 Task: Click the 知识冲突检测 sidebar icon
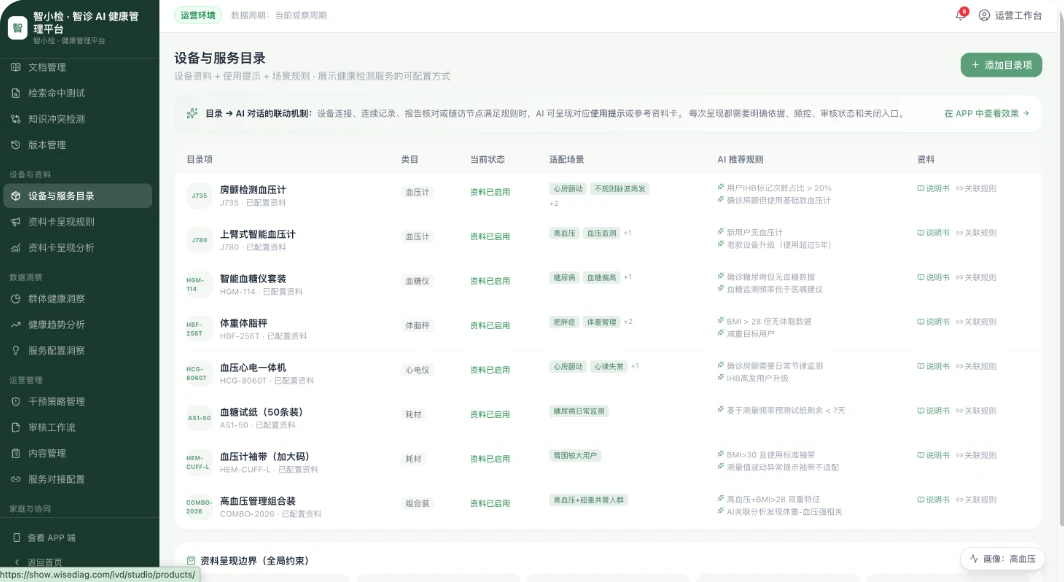coord(16,119)
